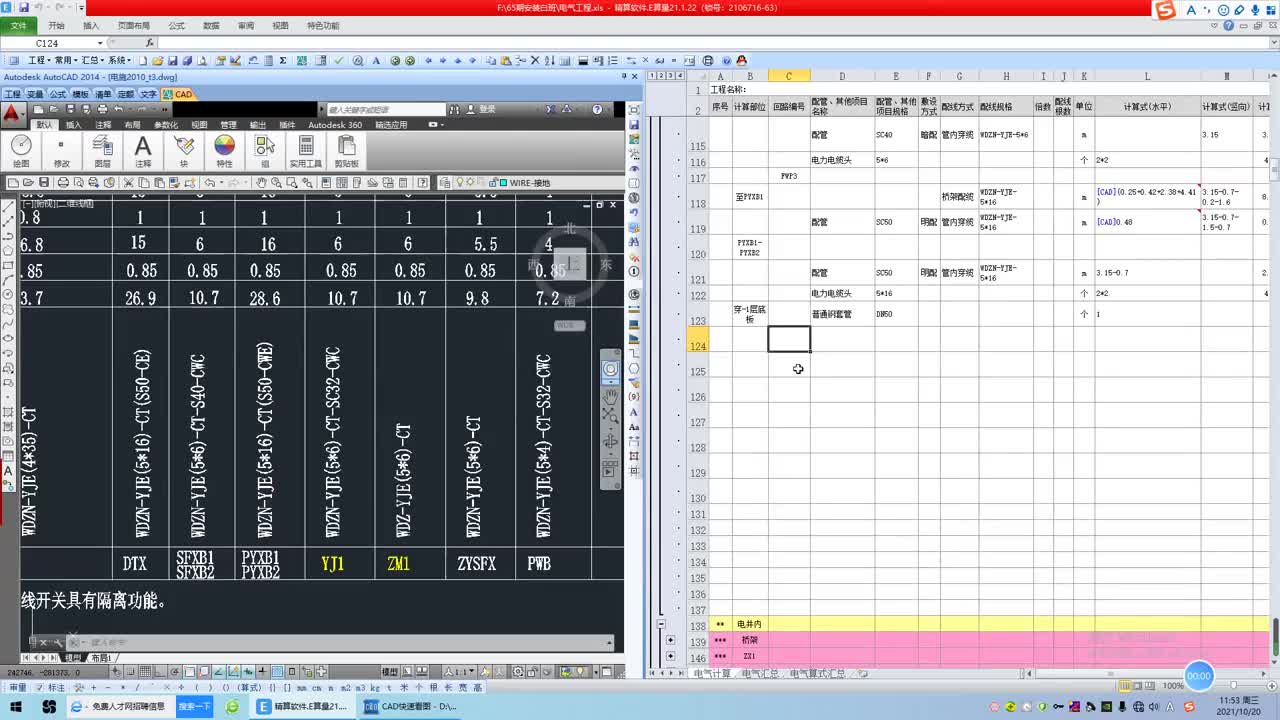Image resolution: width=1280 pixels, height=720 pixels.
Task: Open the 修改 (Modify) panel in AutoCAD
Action: click(62, 152)
